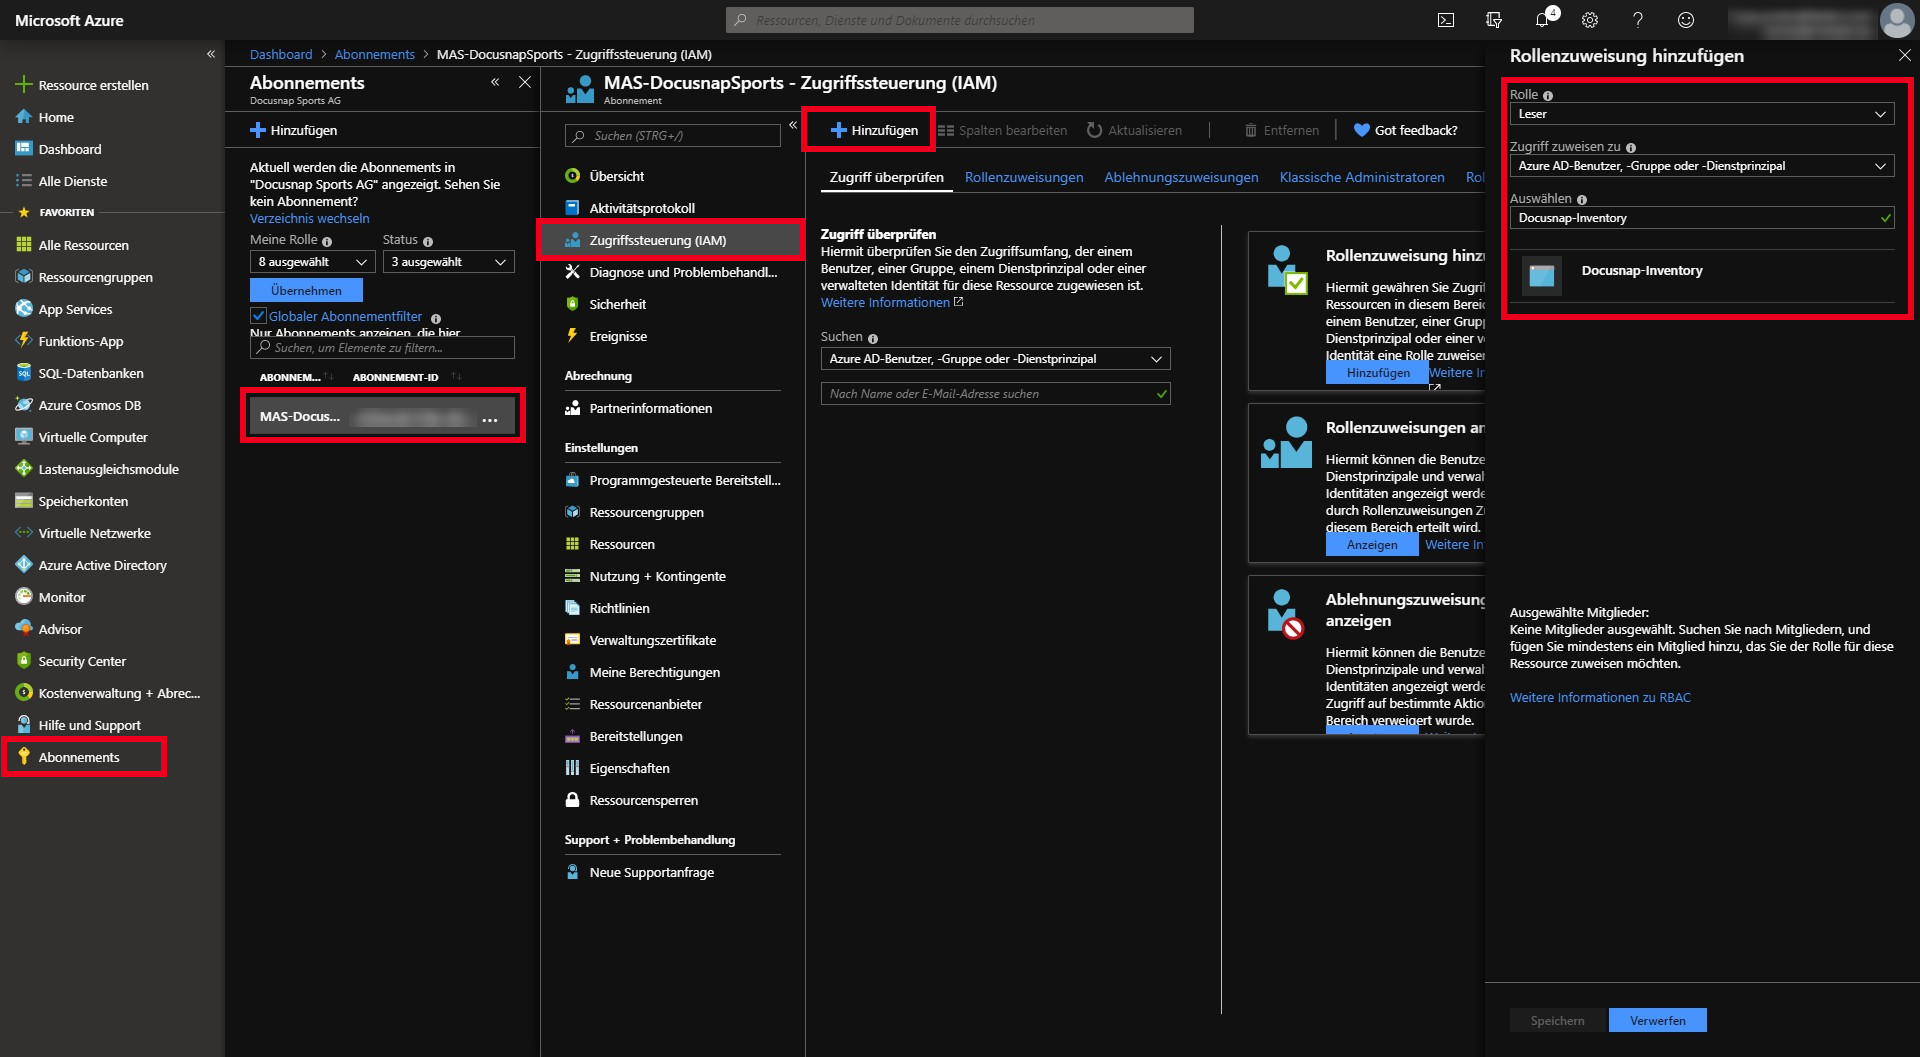Open Monitor in sidebar

(62, 597)
